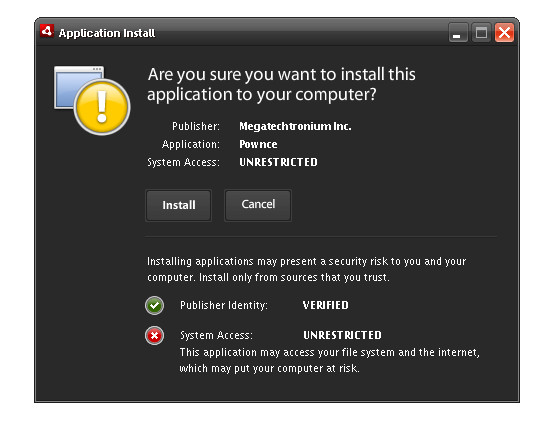Click the install confirmation heading text
The width and height of the screenshot is (553, 432).
tap(281, 84)
